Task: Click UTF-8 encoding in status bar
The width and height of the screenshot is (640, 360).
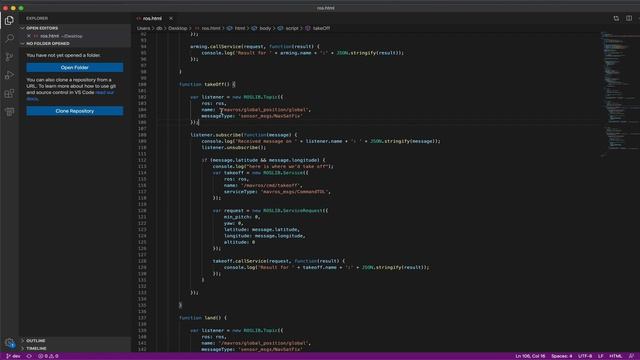Action: pyautogui.click(x=585, y=356)
